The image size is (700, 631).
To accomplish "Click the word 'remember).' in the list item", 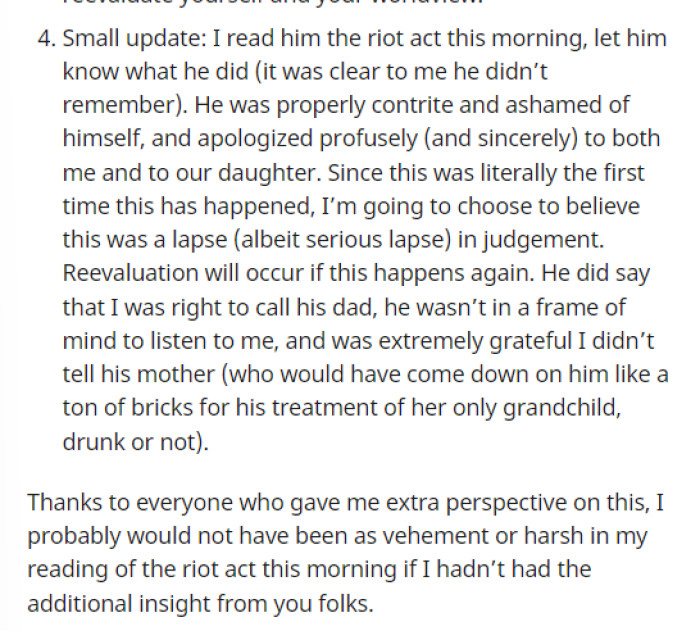I will 125,105.
